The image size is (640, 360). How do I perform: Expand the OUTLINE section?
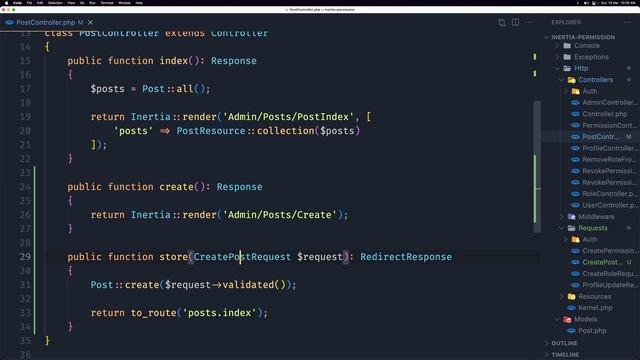(547, 343)
